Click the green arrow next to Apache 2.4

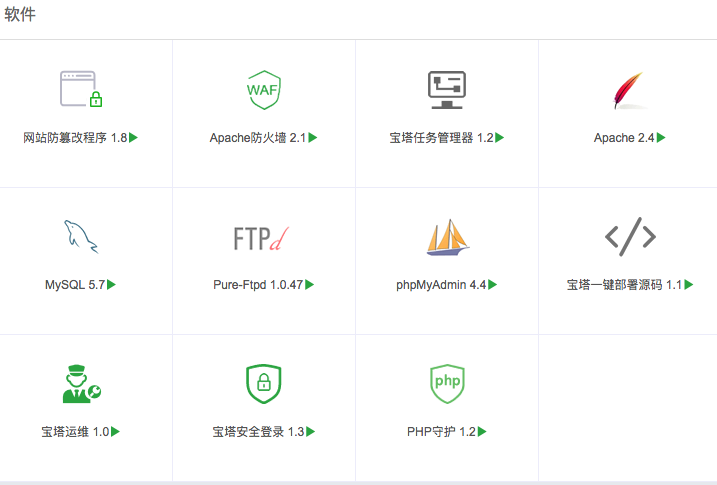click(661, 138)
